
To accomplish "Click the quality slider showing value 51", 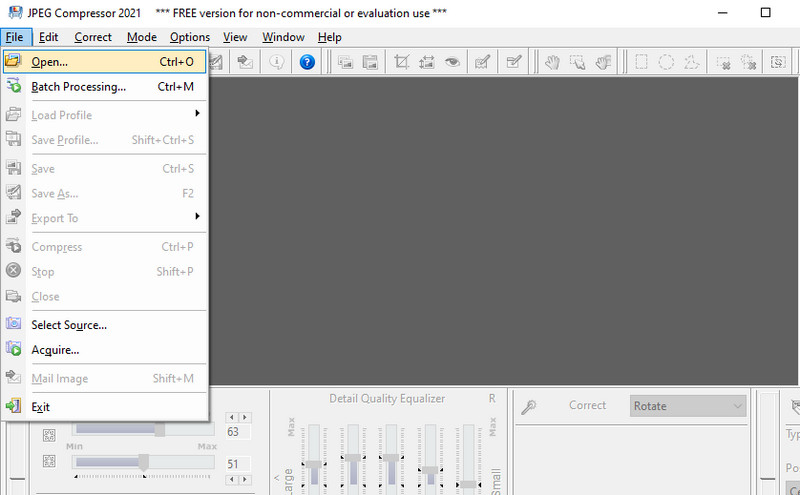I will pyautogui.click(x=143, y=462).
